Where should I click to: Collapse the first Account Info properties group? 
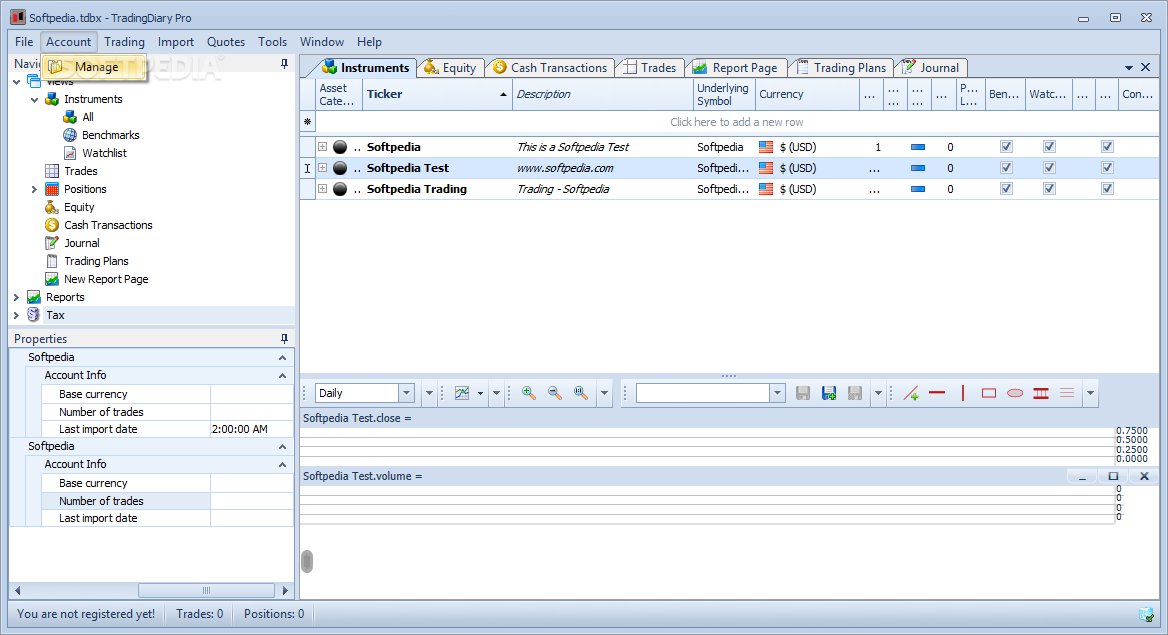click(x=282, y=376)
